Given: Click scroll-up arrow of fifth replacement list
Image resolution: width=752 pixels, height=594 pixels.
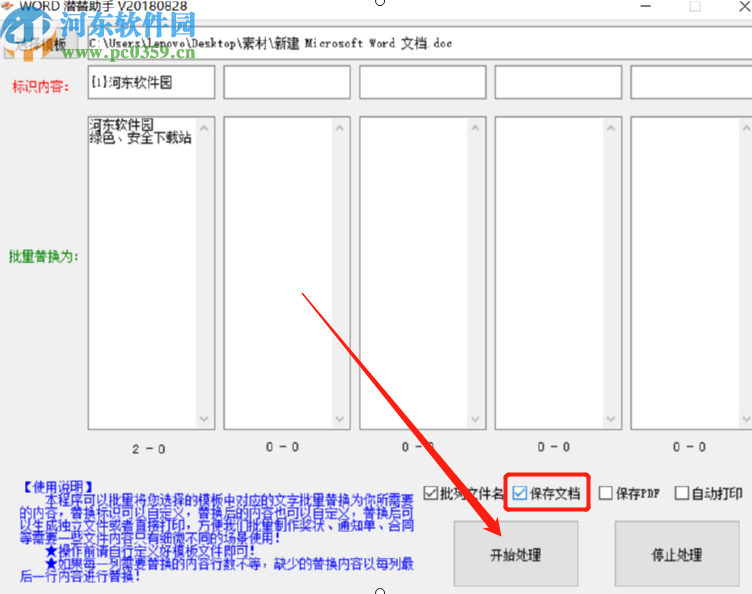Looking at the screenshot, I should point(746,128).
